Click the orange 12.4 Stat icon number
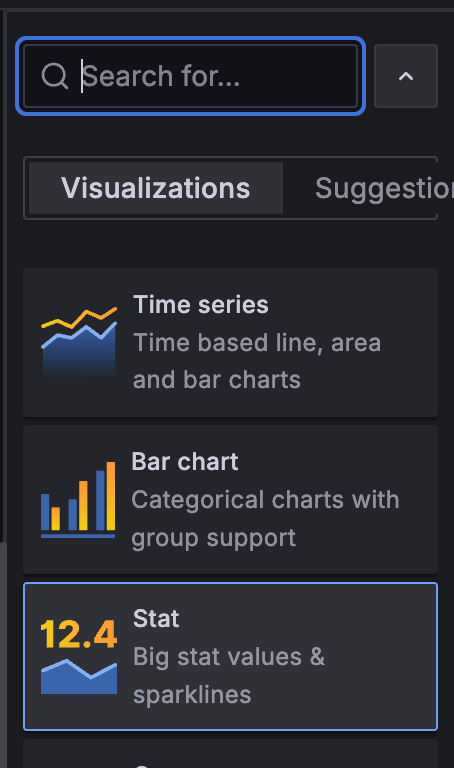Screen dimensions: 454x768 click(x=78, y=634)
